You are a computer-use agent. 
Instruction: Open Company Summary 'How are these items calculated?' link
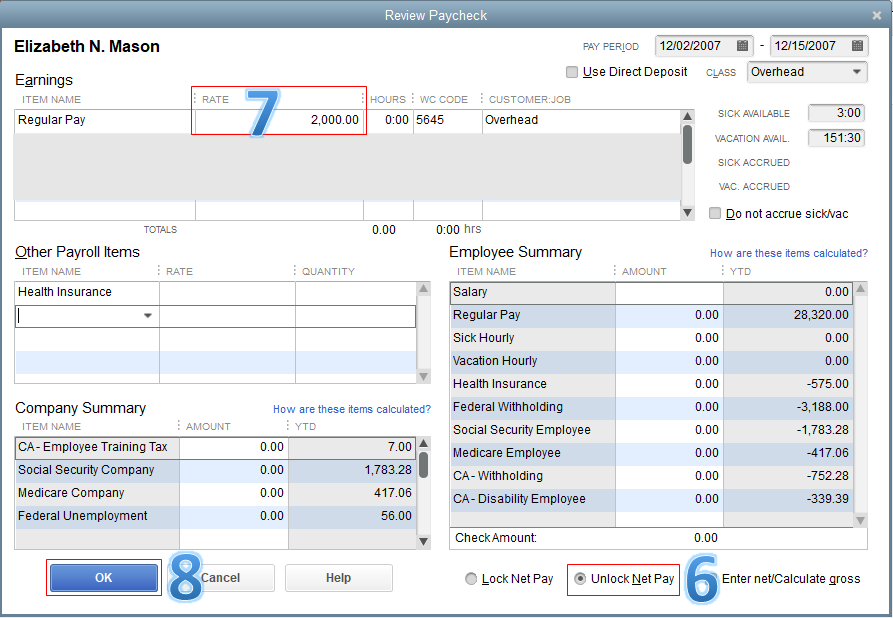pos(352,409)
